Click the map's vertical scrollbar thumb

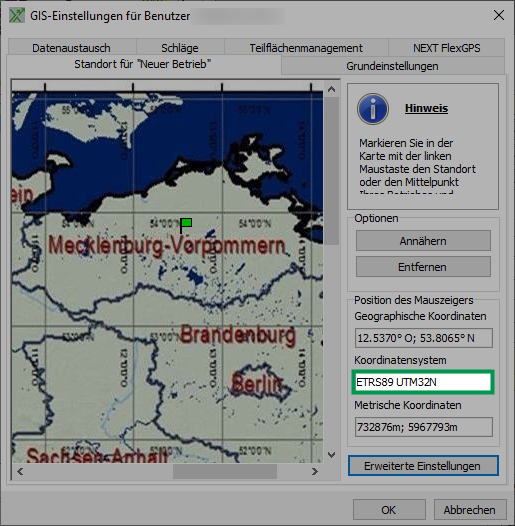[331, 171]
